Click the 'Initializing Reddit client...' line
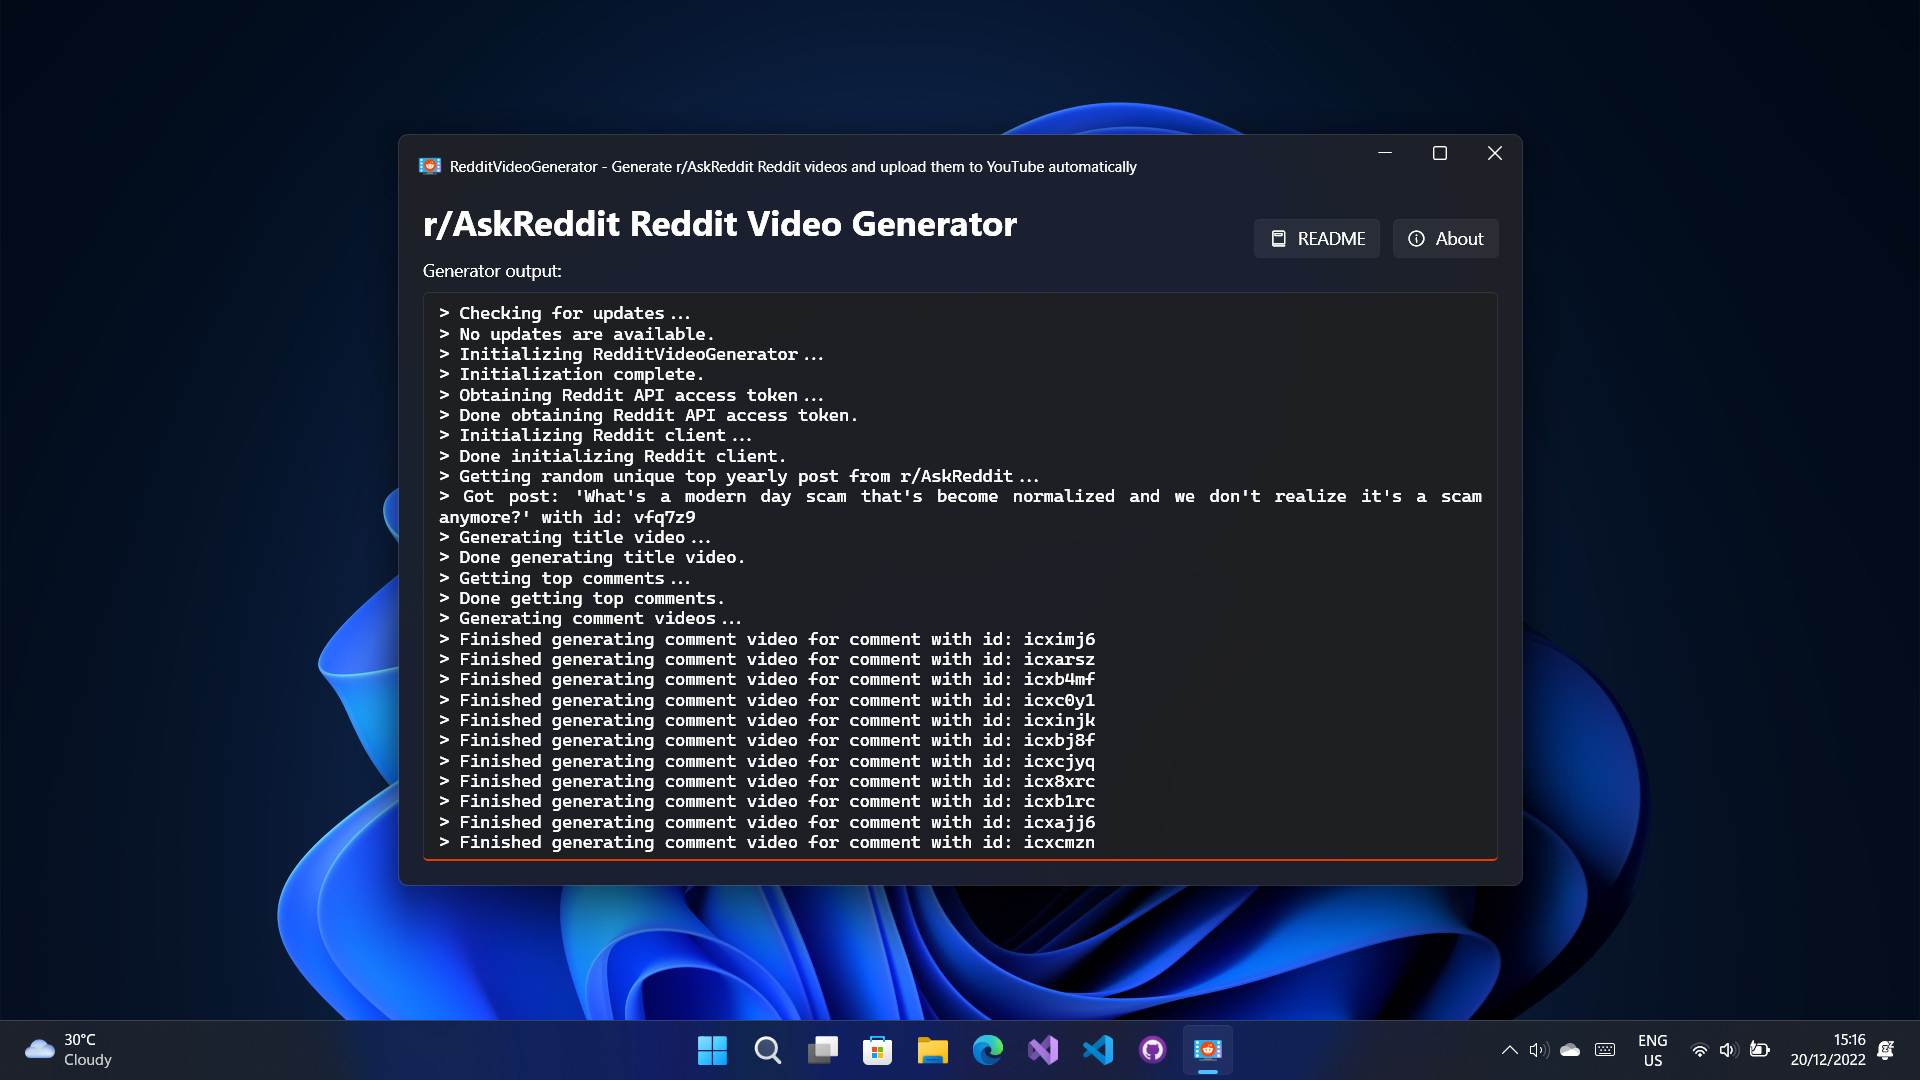1920x1080 pixels. tap(596, 435)
